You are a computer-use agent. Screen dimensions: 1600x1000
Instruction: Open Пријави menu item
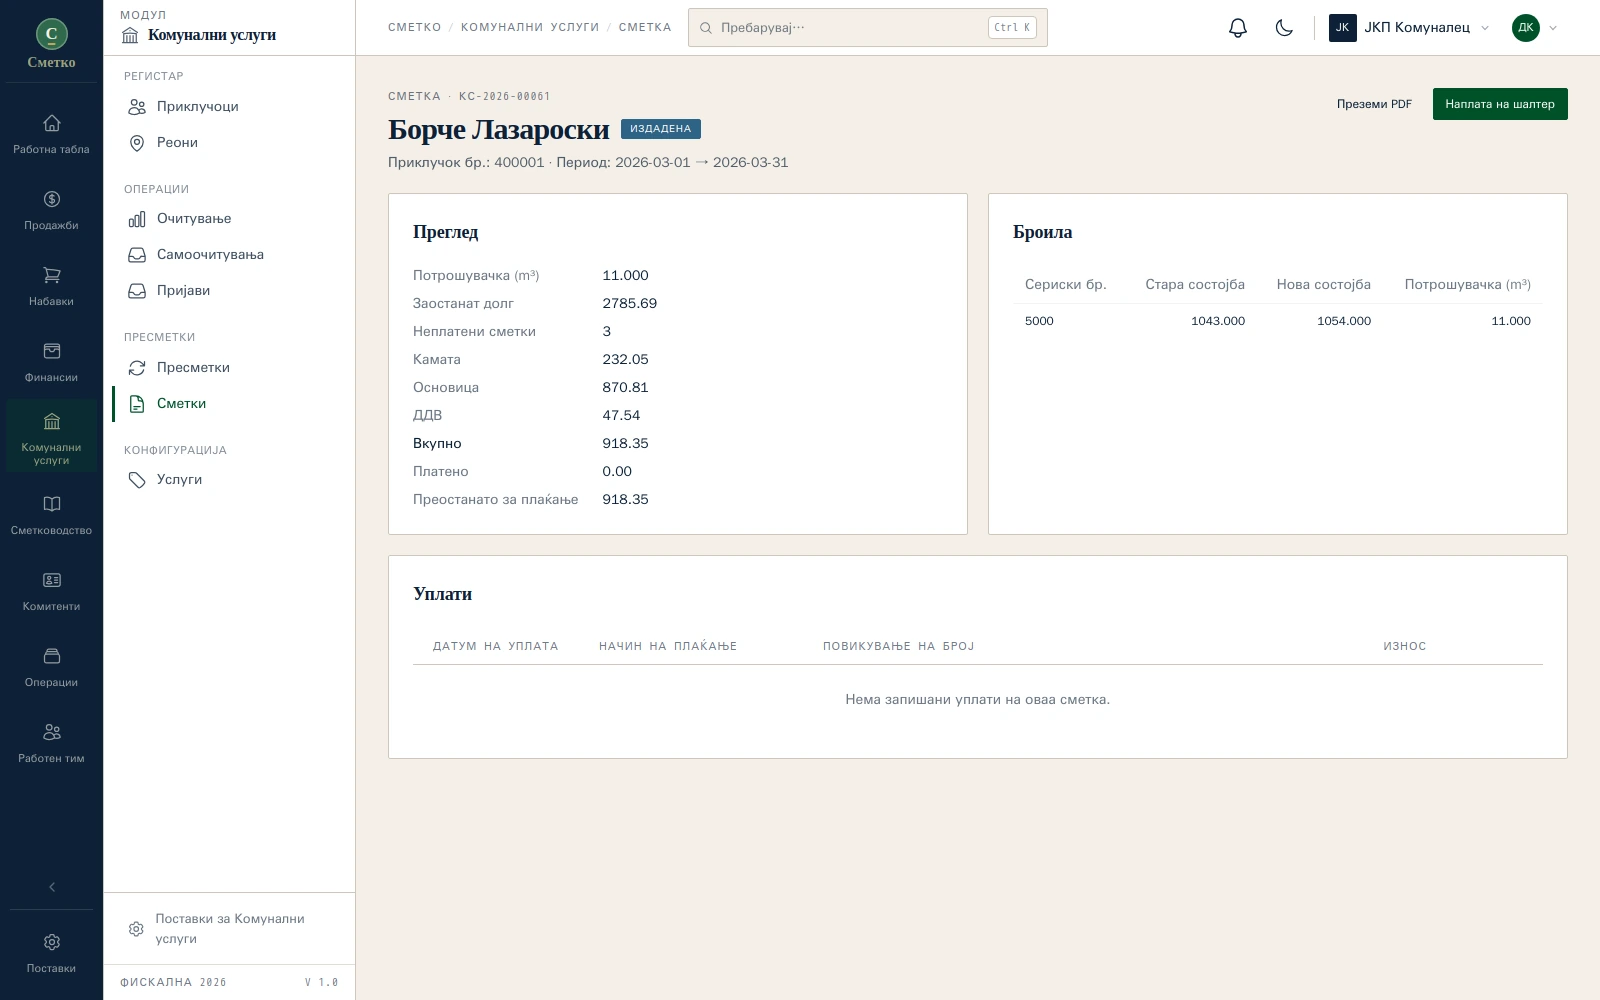230,290
